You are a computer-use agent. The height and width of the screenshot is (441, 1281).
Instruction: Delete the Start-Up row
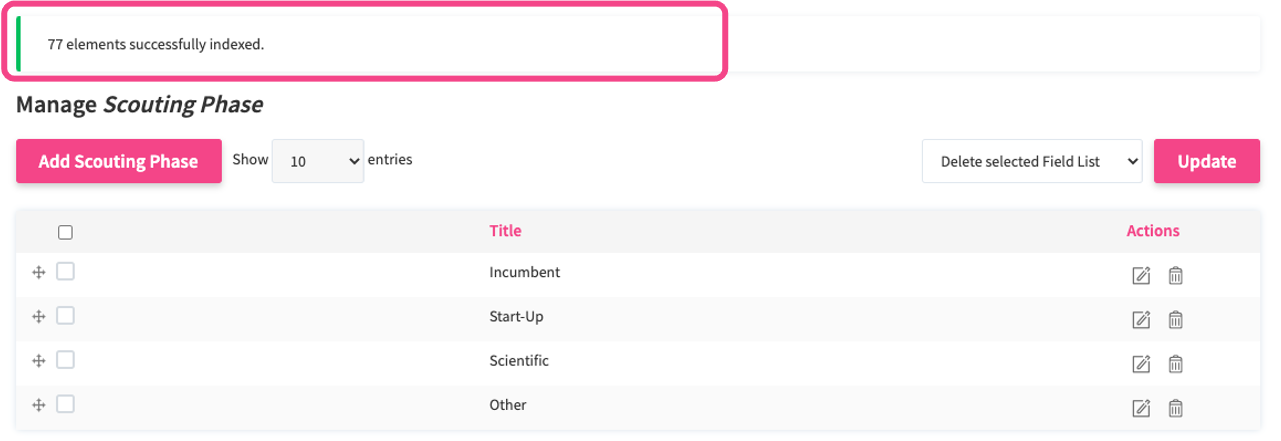(x=1176, y=320)
